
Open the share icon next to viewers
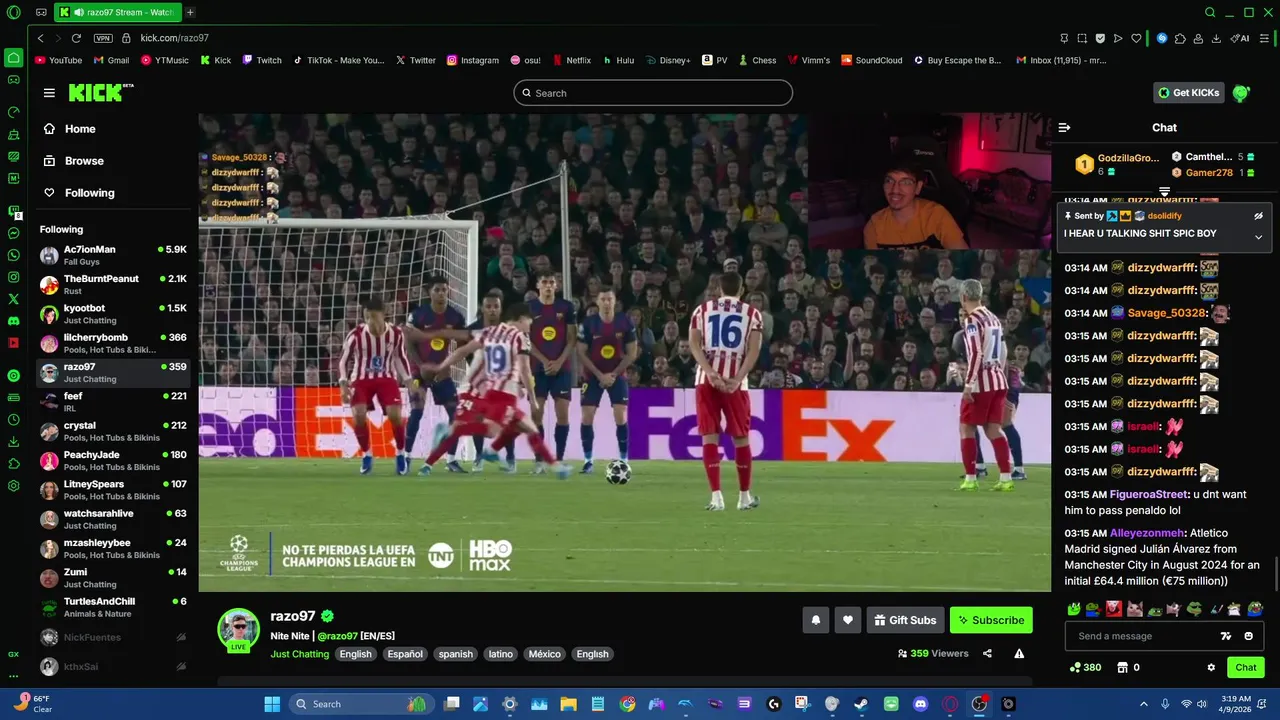click(x=987, y=653)
